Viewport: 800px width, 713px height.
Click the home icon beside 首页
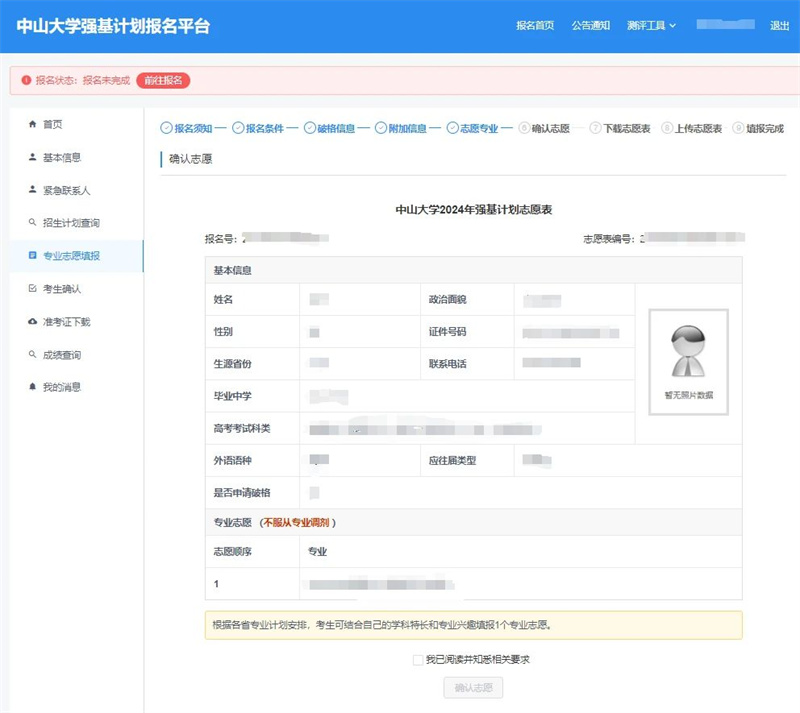coord(33,124)
